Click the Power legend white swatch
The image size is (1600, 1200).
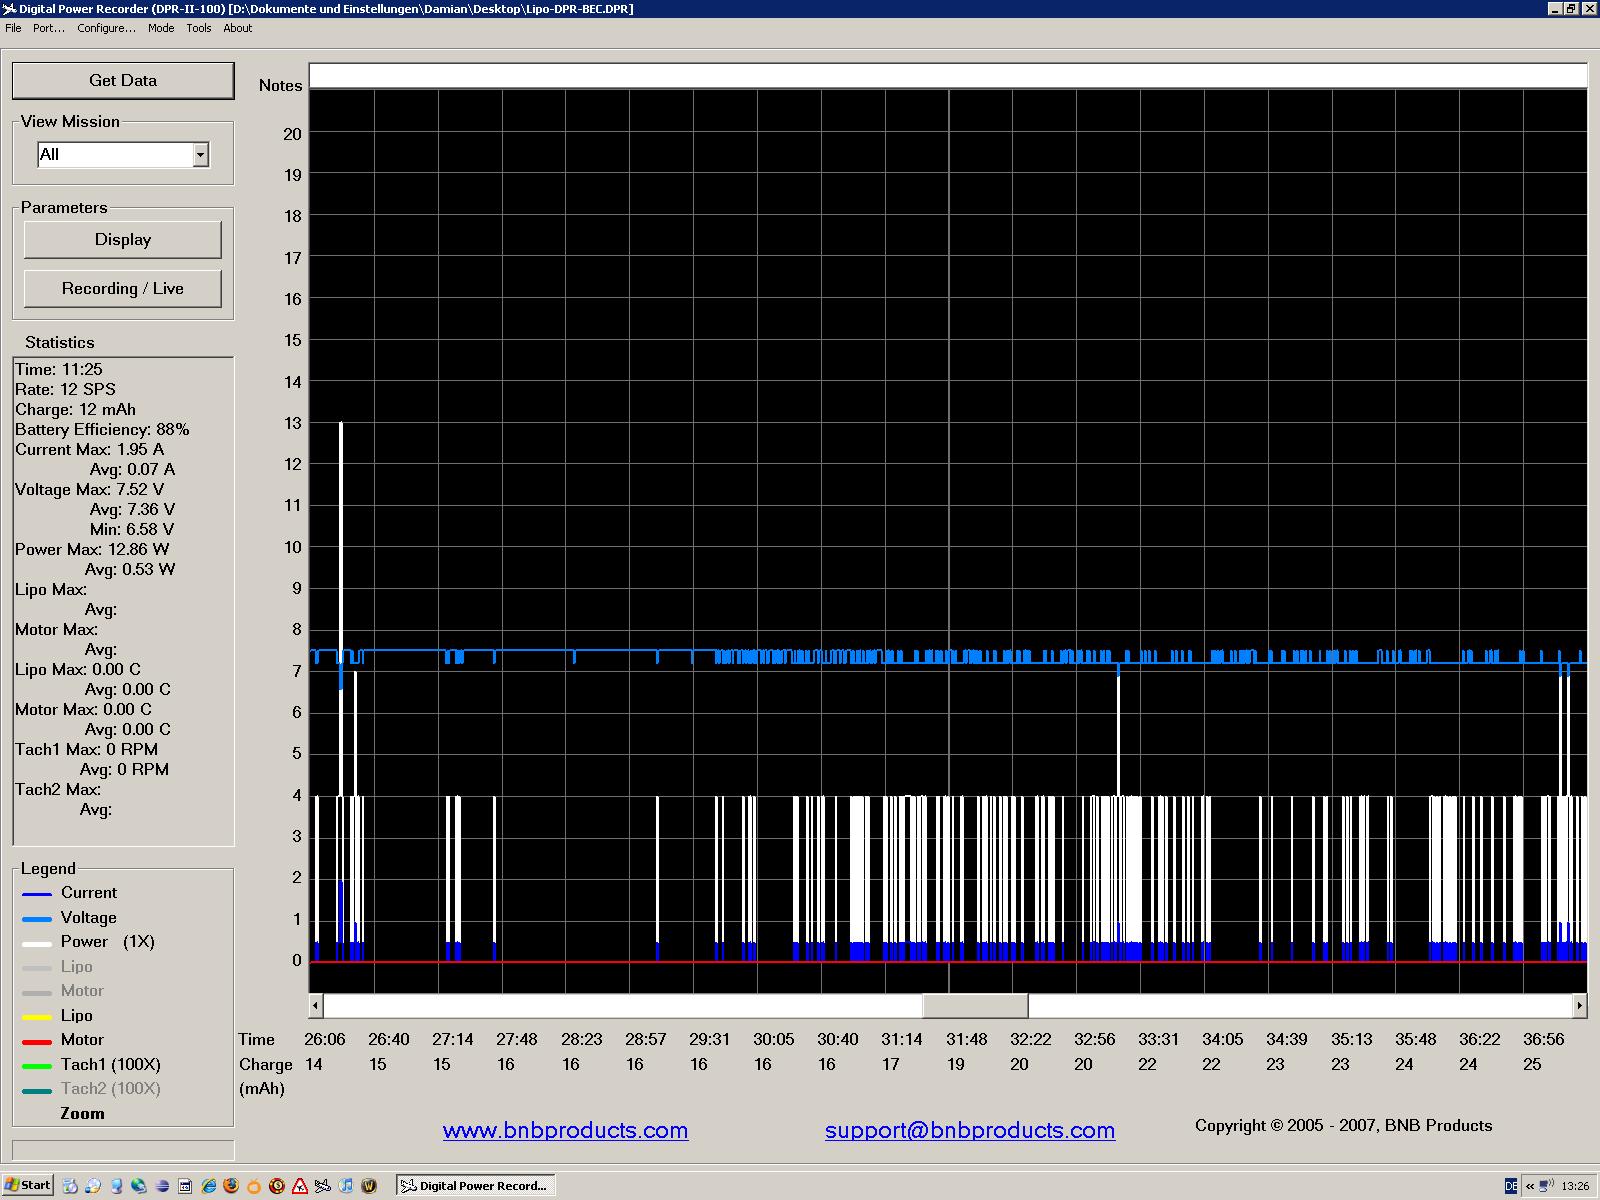37,943
